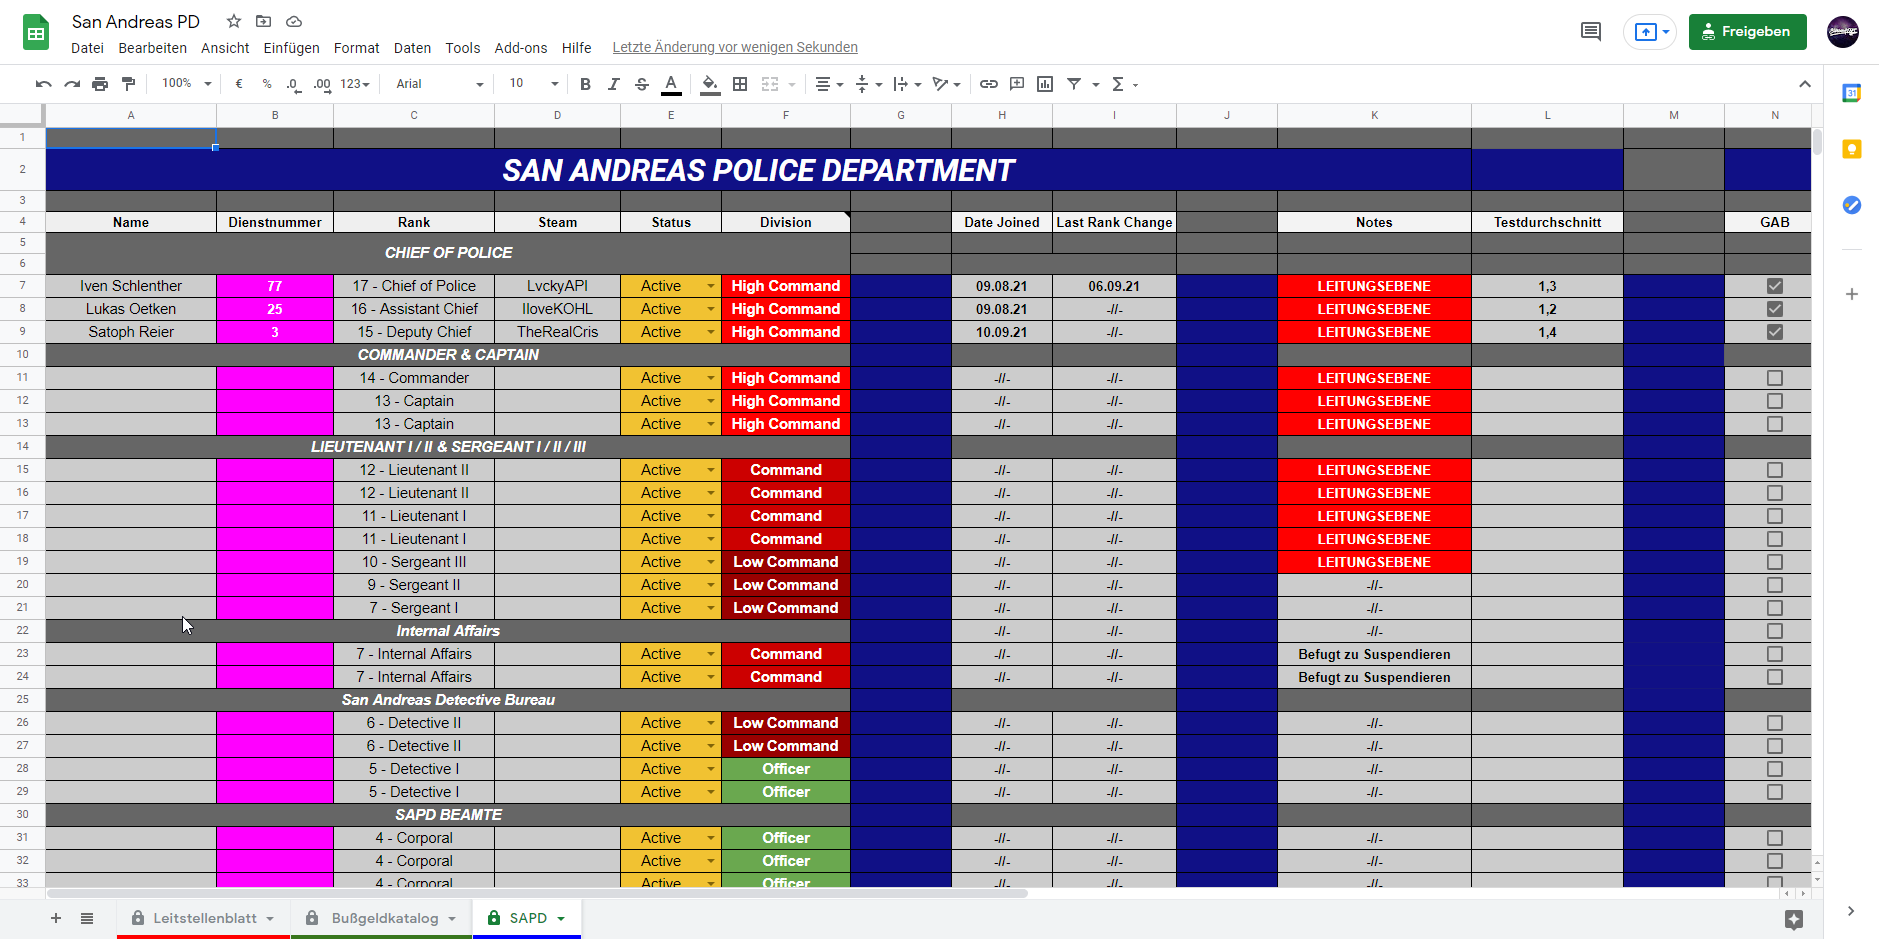Image resolution: width=1879 pixels, height=939 pixels.
Task: Toggle Bold formatting
Action: pyautogui.click(x=585, y=84)
